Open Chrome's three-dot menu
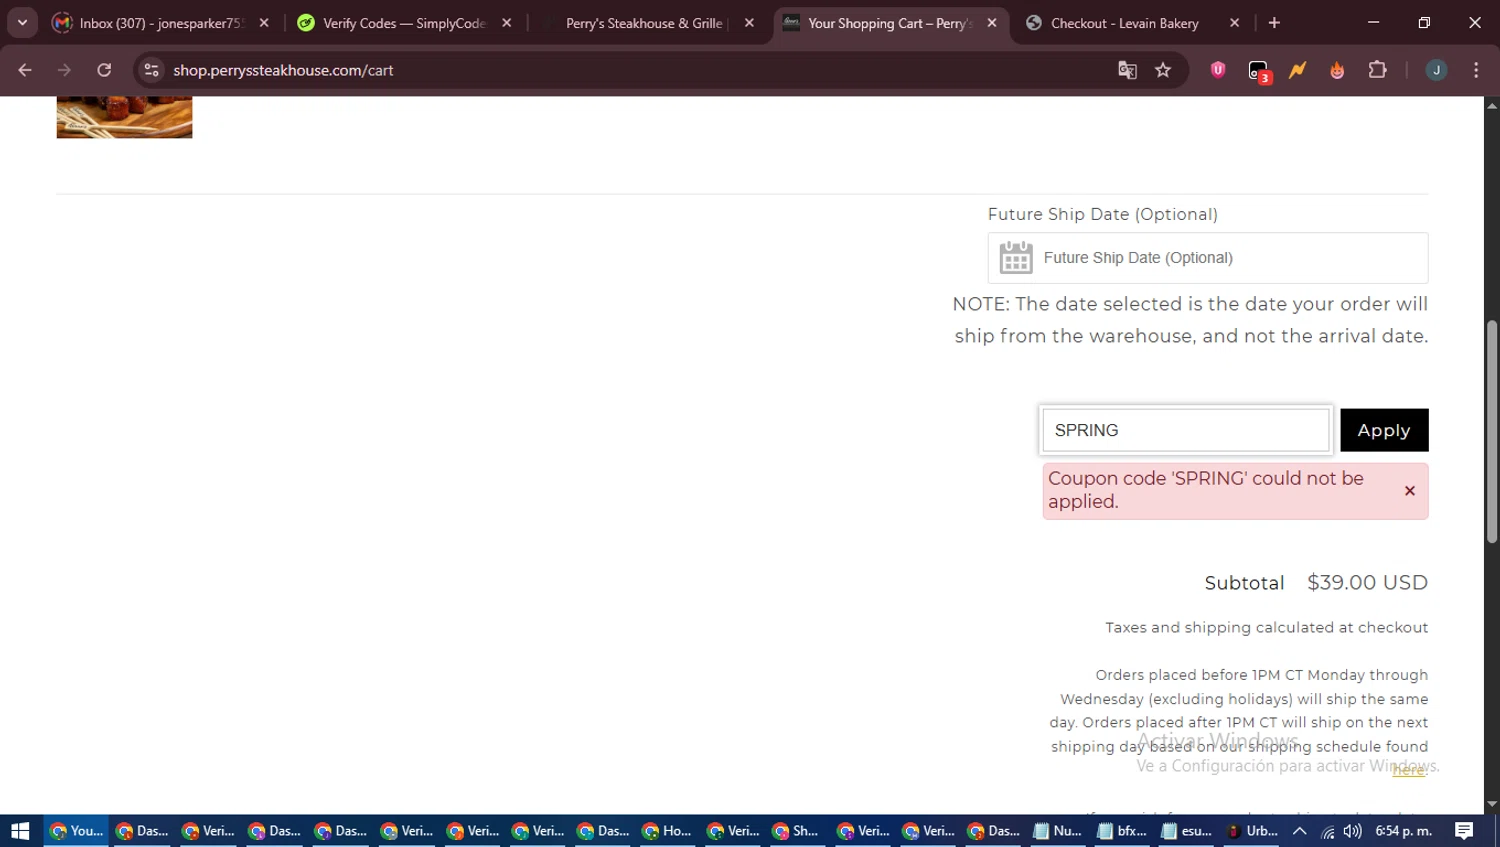 click(x=1476, y=70)
